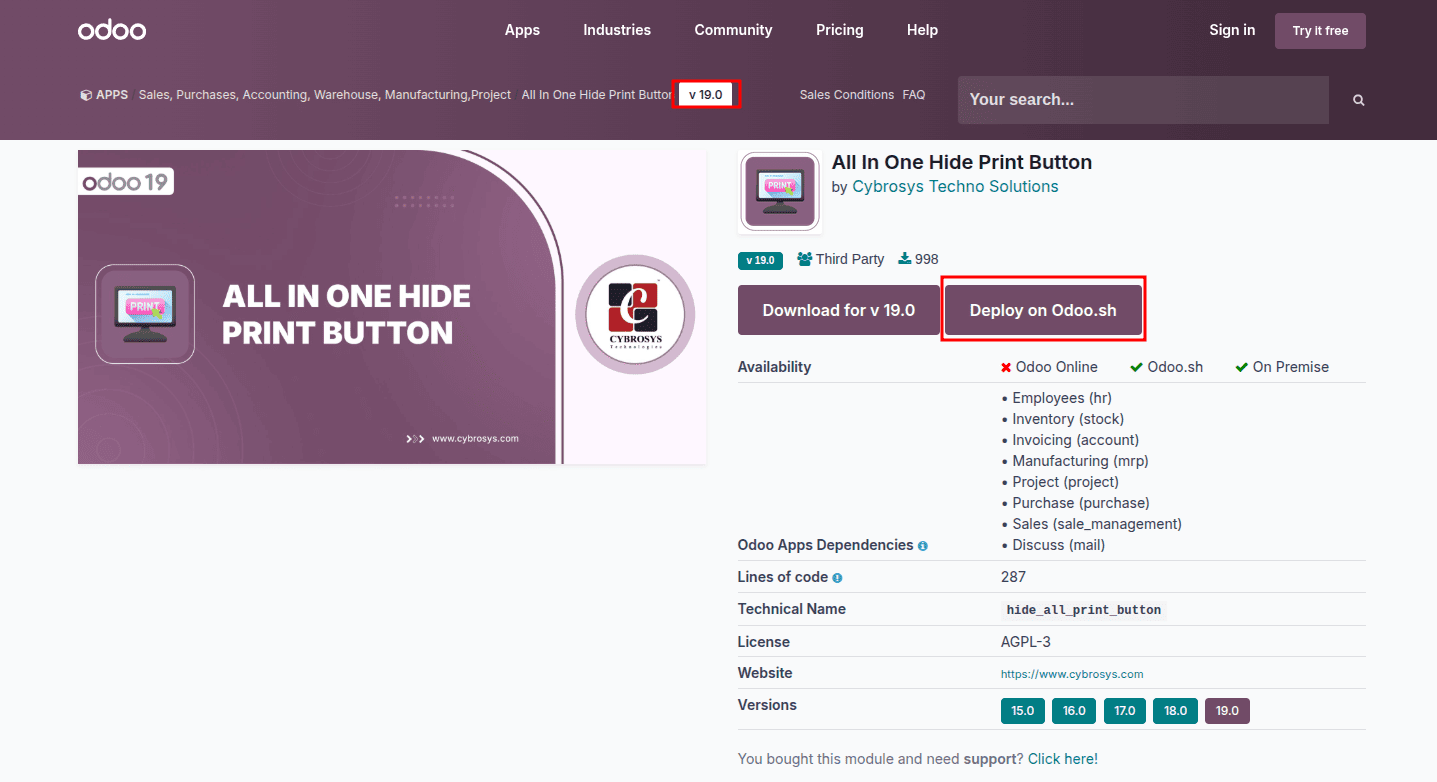Screen dimensions: 1437x782
Task: Open the Community menu
Action: [x=733, y=29]
